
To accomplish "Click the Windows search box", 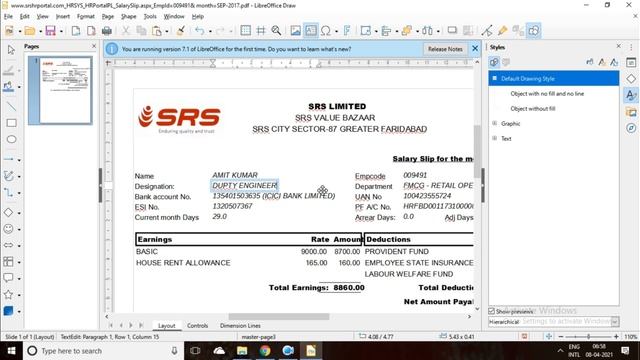I will pos(104,351).
